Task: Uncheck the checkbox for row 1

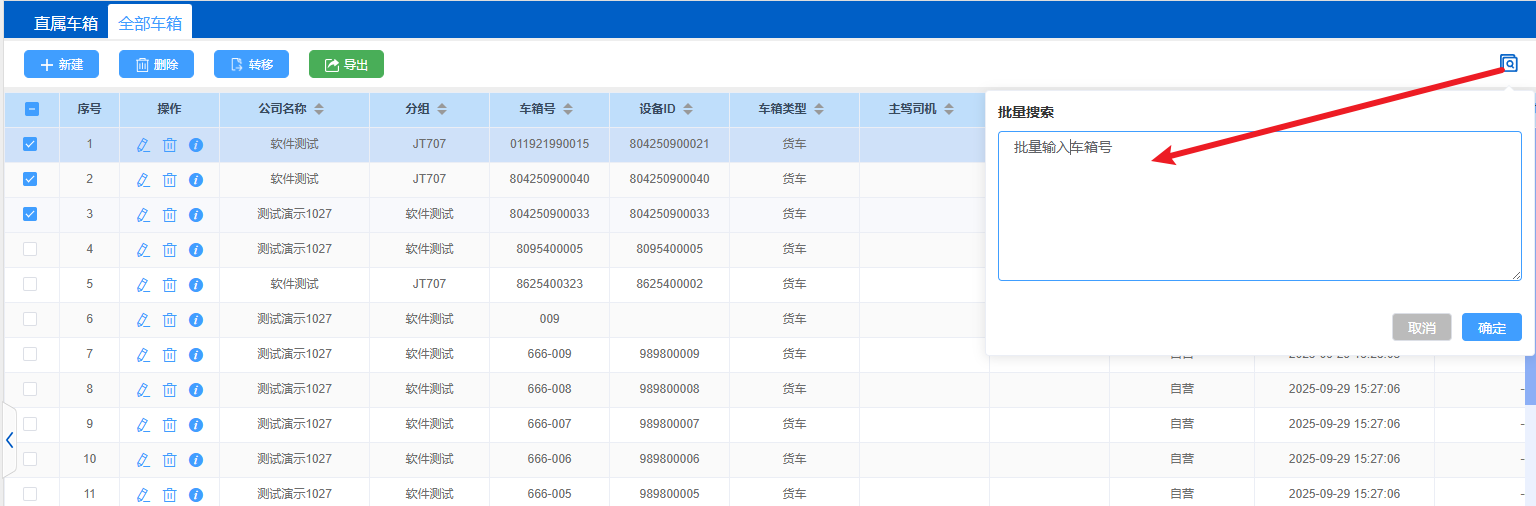Action: point(30,144)
